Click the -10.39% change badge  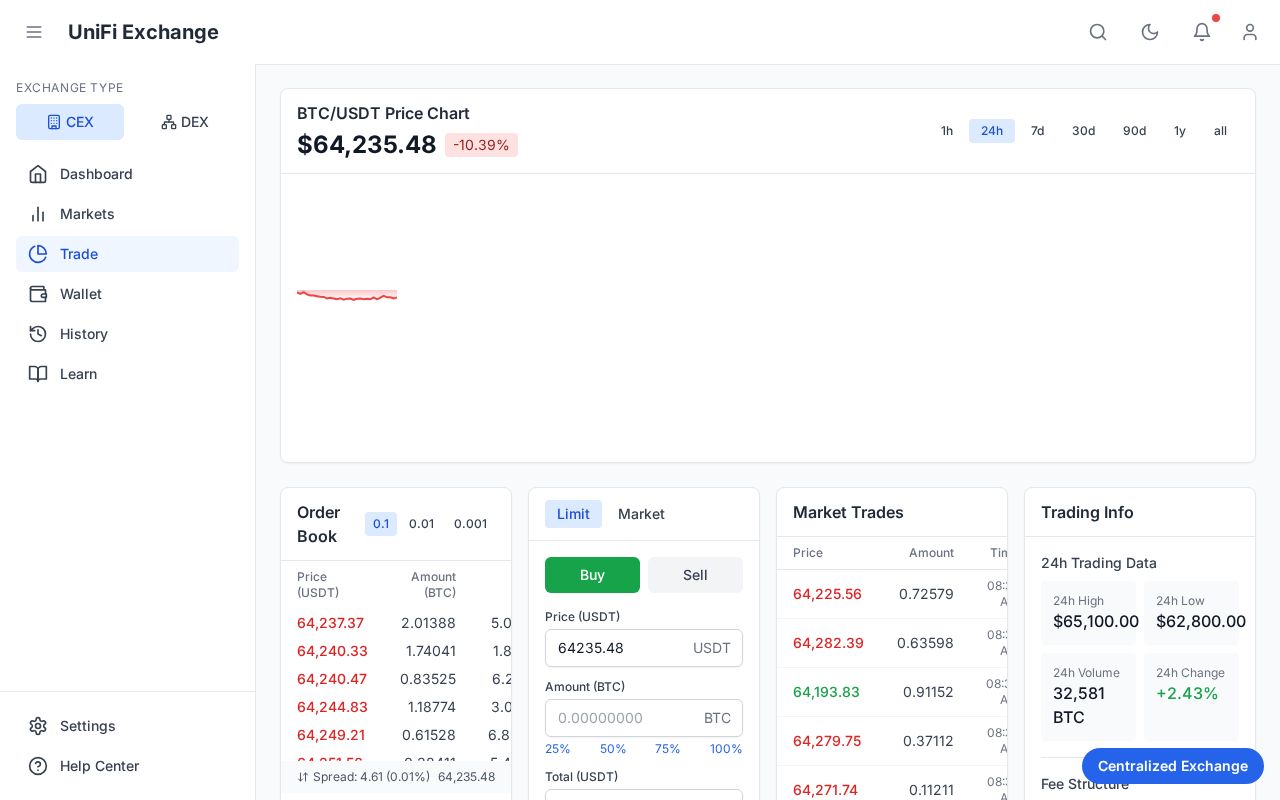[x=481, y=145]
